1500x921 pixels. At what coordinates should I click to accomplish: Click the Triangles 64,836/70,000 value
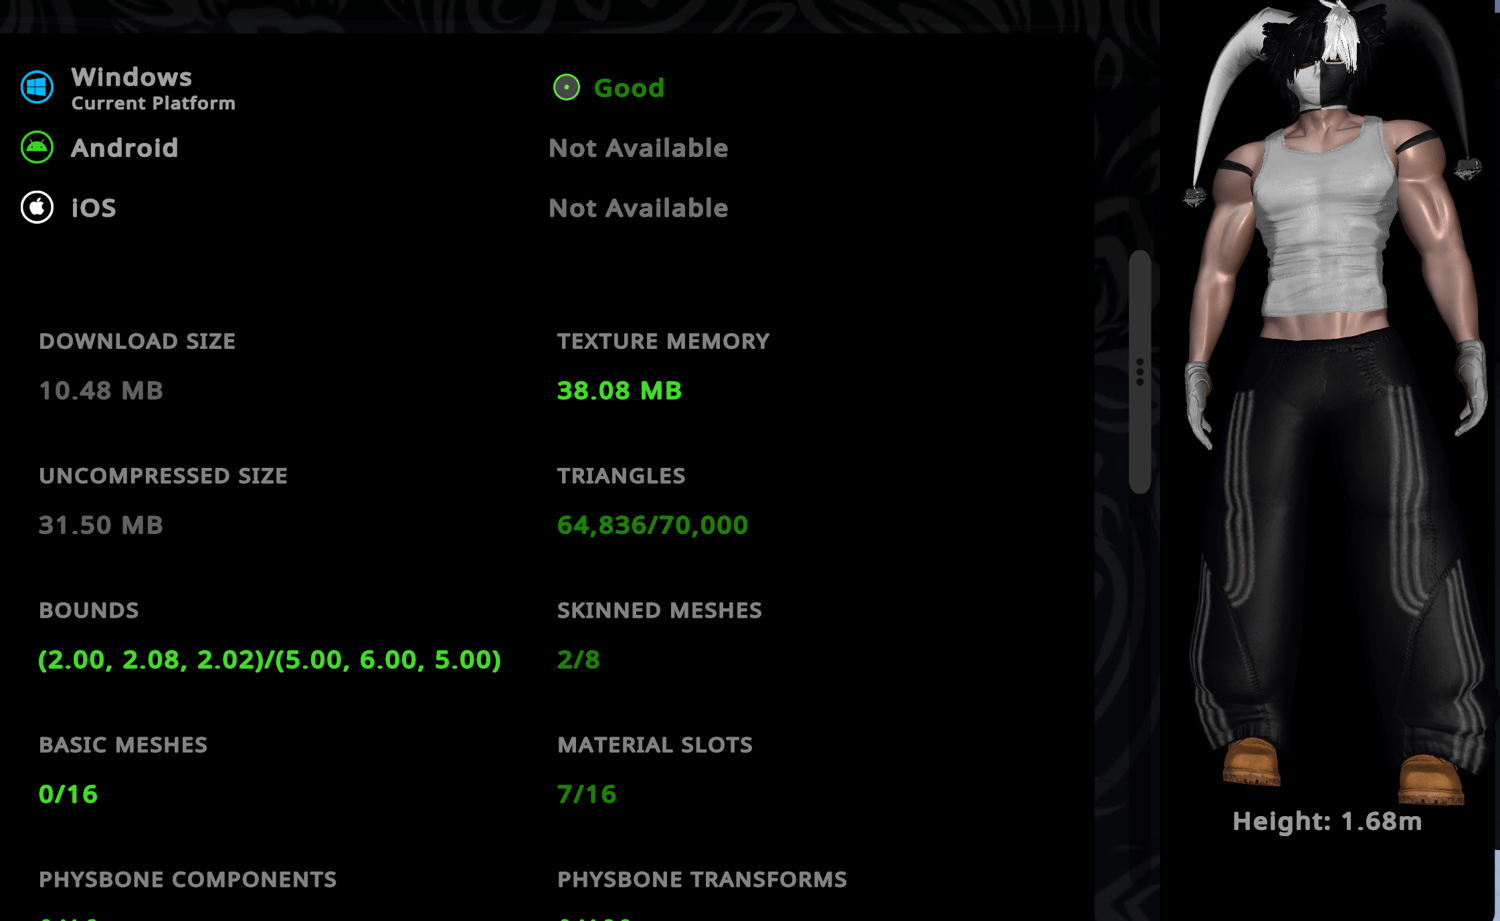click(652, 525)
